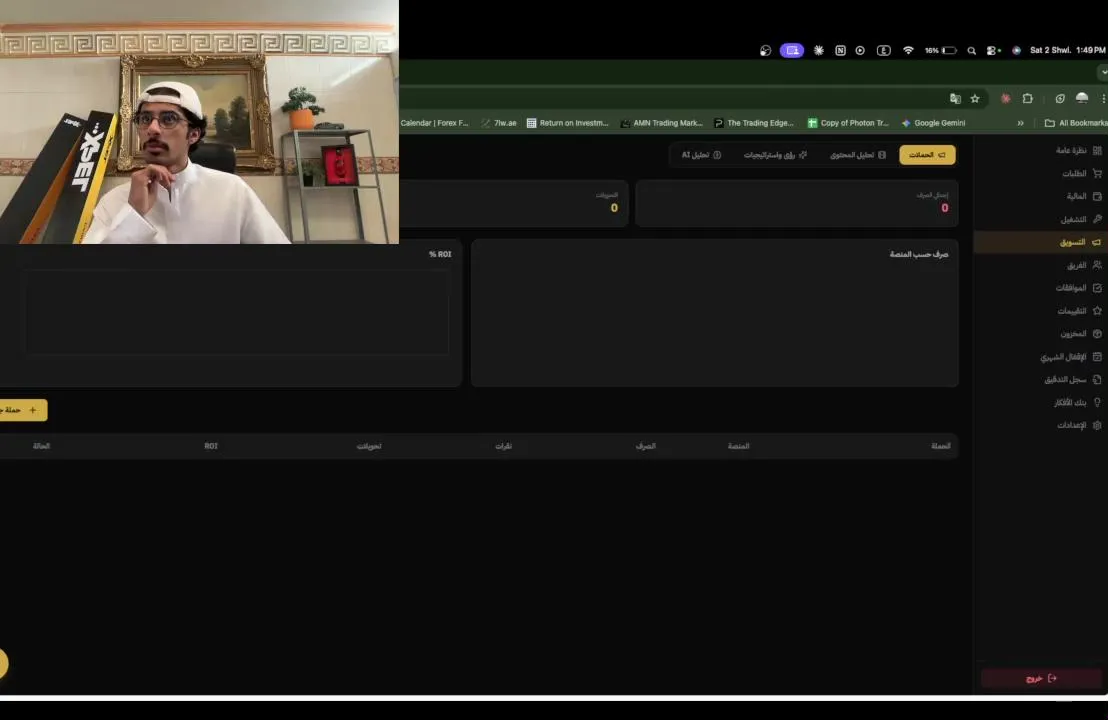
Task: Open the Google Gemini bookmark
Action: click(933, 123)
